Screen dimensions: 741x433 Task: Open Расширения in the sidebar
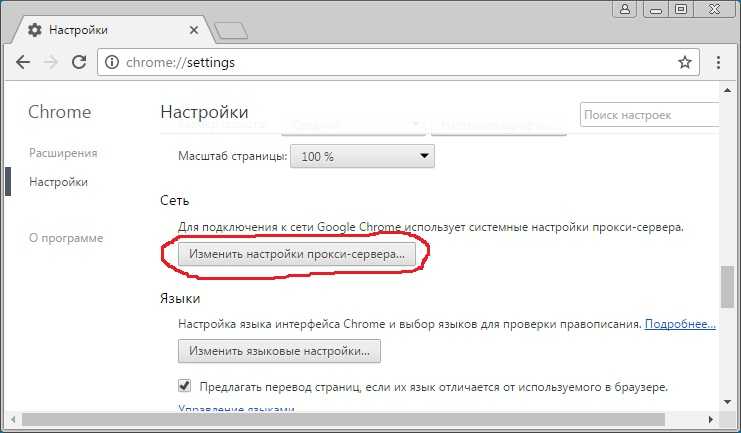click(63, 153)
